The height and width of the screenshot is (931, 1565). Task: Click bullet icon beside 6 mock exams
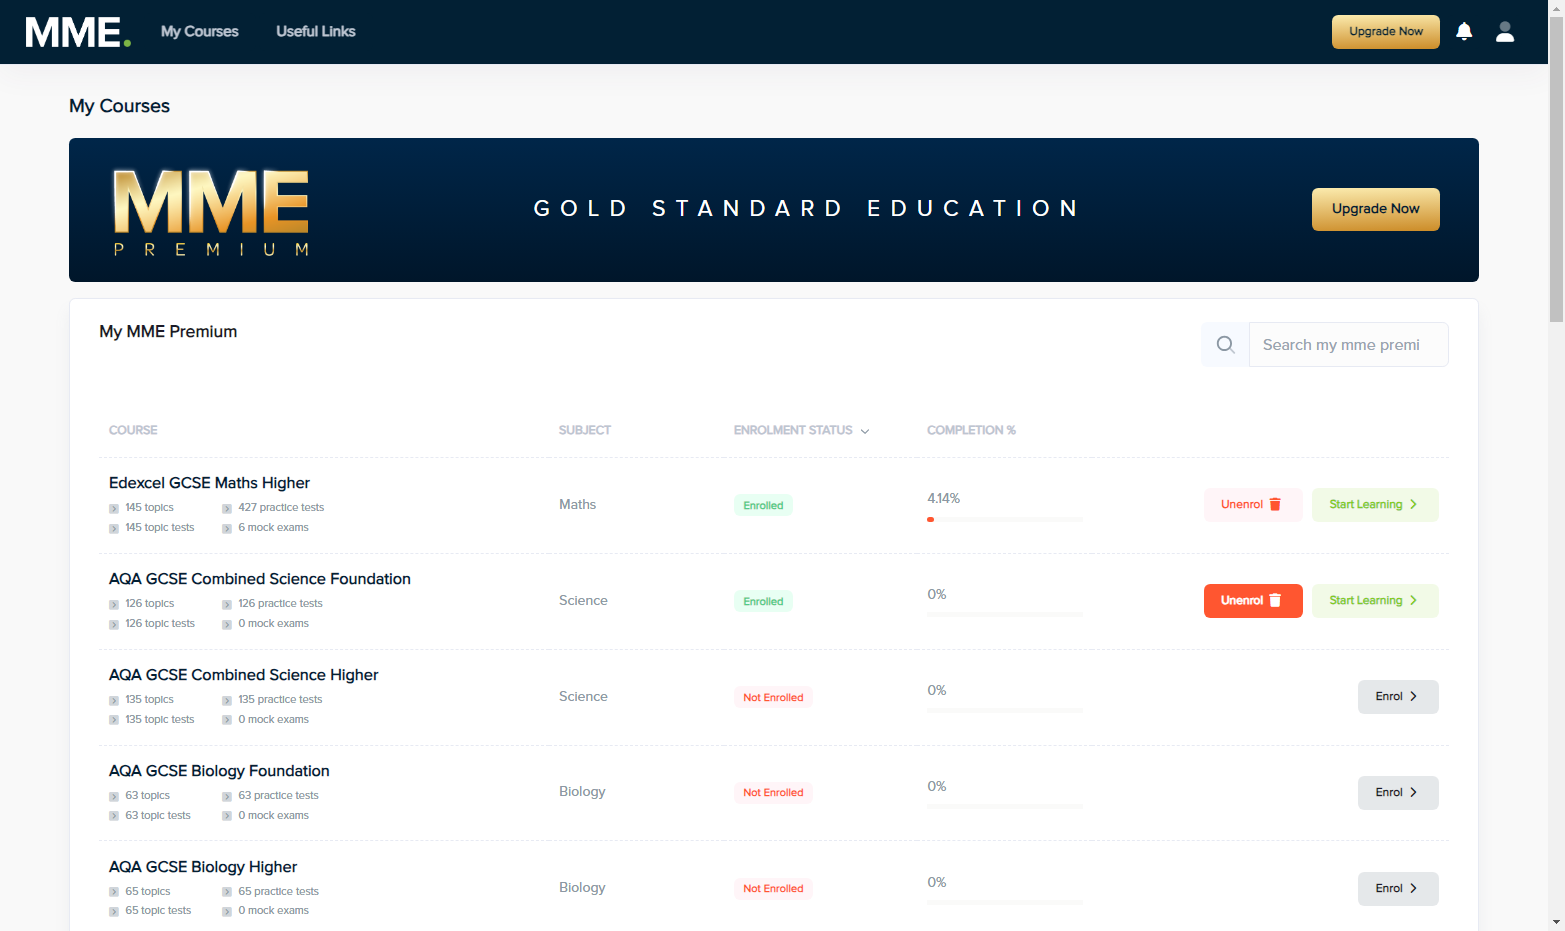pyautogui.click(x=227, y=529)
